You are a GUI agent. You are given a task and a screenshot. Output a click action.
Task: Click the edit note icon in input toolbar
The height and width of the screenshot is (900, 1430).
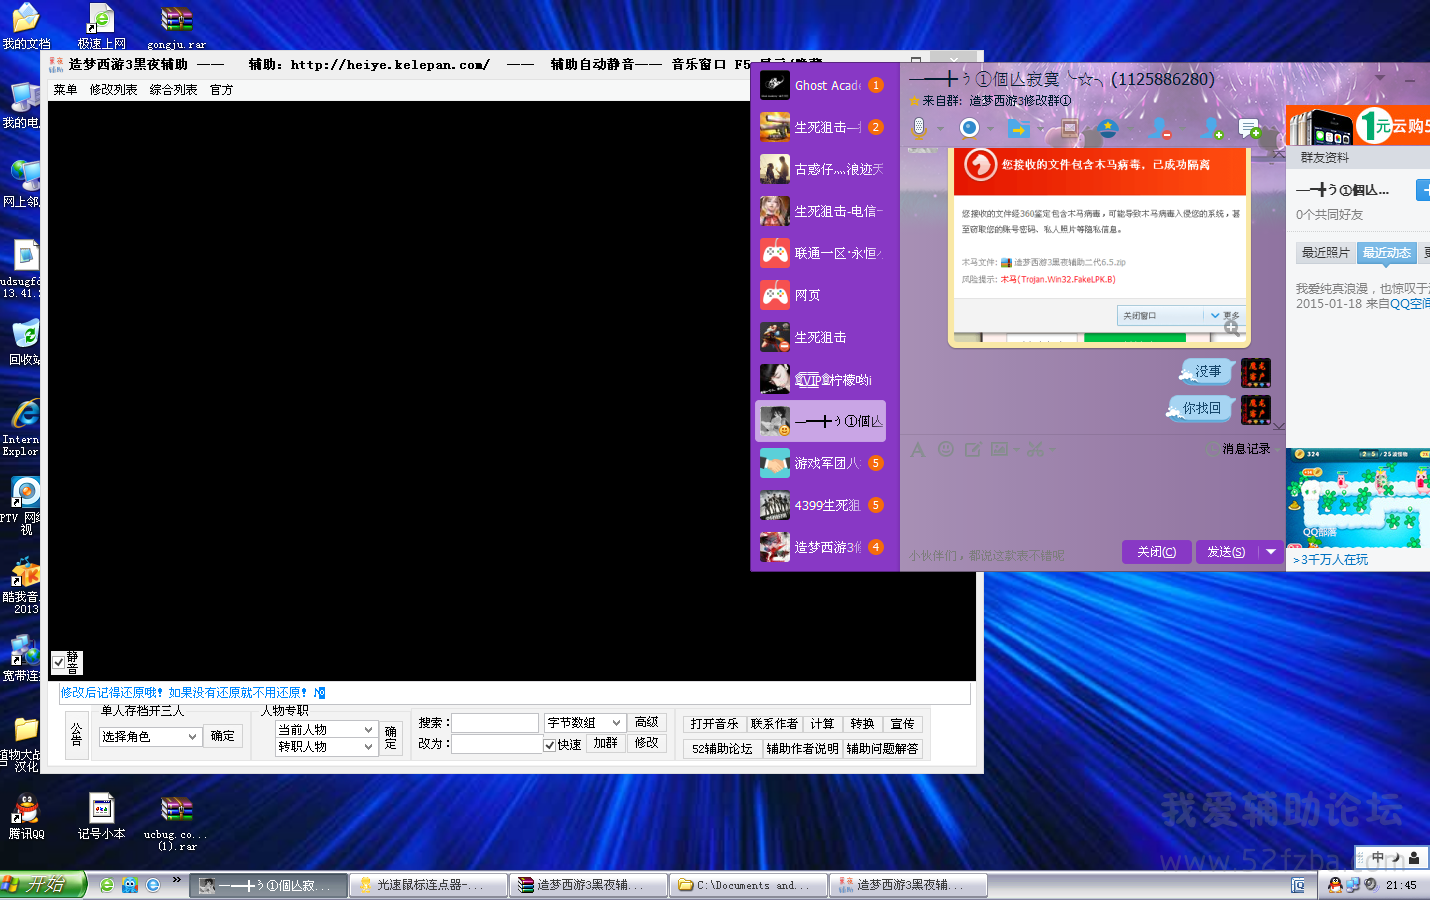[x=973, y=450]
